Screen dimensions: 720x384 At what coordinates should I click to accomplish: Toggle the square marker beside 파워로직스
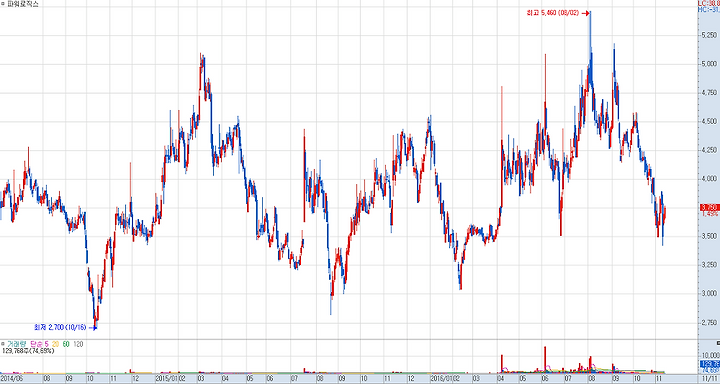(3, 4)
